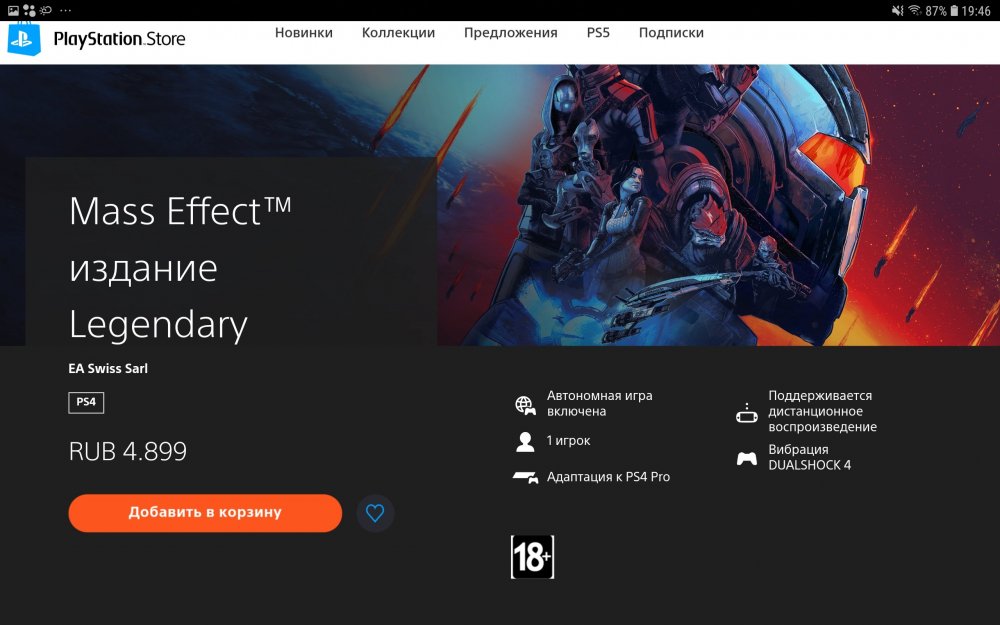Open the Новинки menu
Image resolution: width=1000 pixels, height=625 pixels.
304,33
